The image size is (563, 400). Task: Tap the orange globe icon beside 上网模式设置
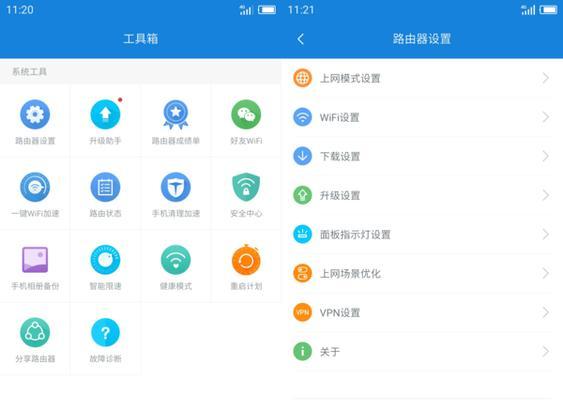point(302,78)
